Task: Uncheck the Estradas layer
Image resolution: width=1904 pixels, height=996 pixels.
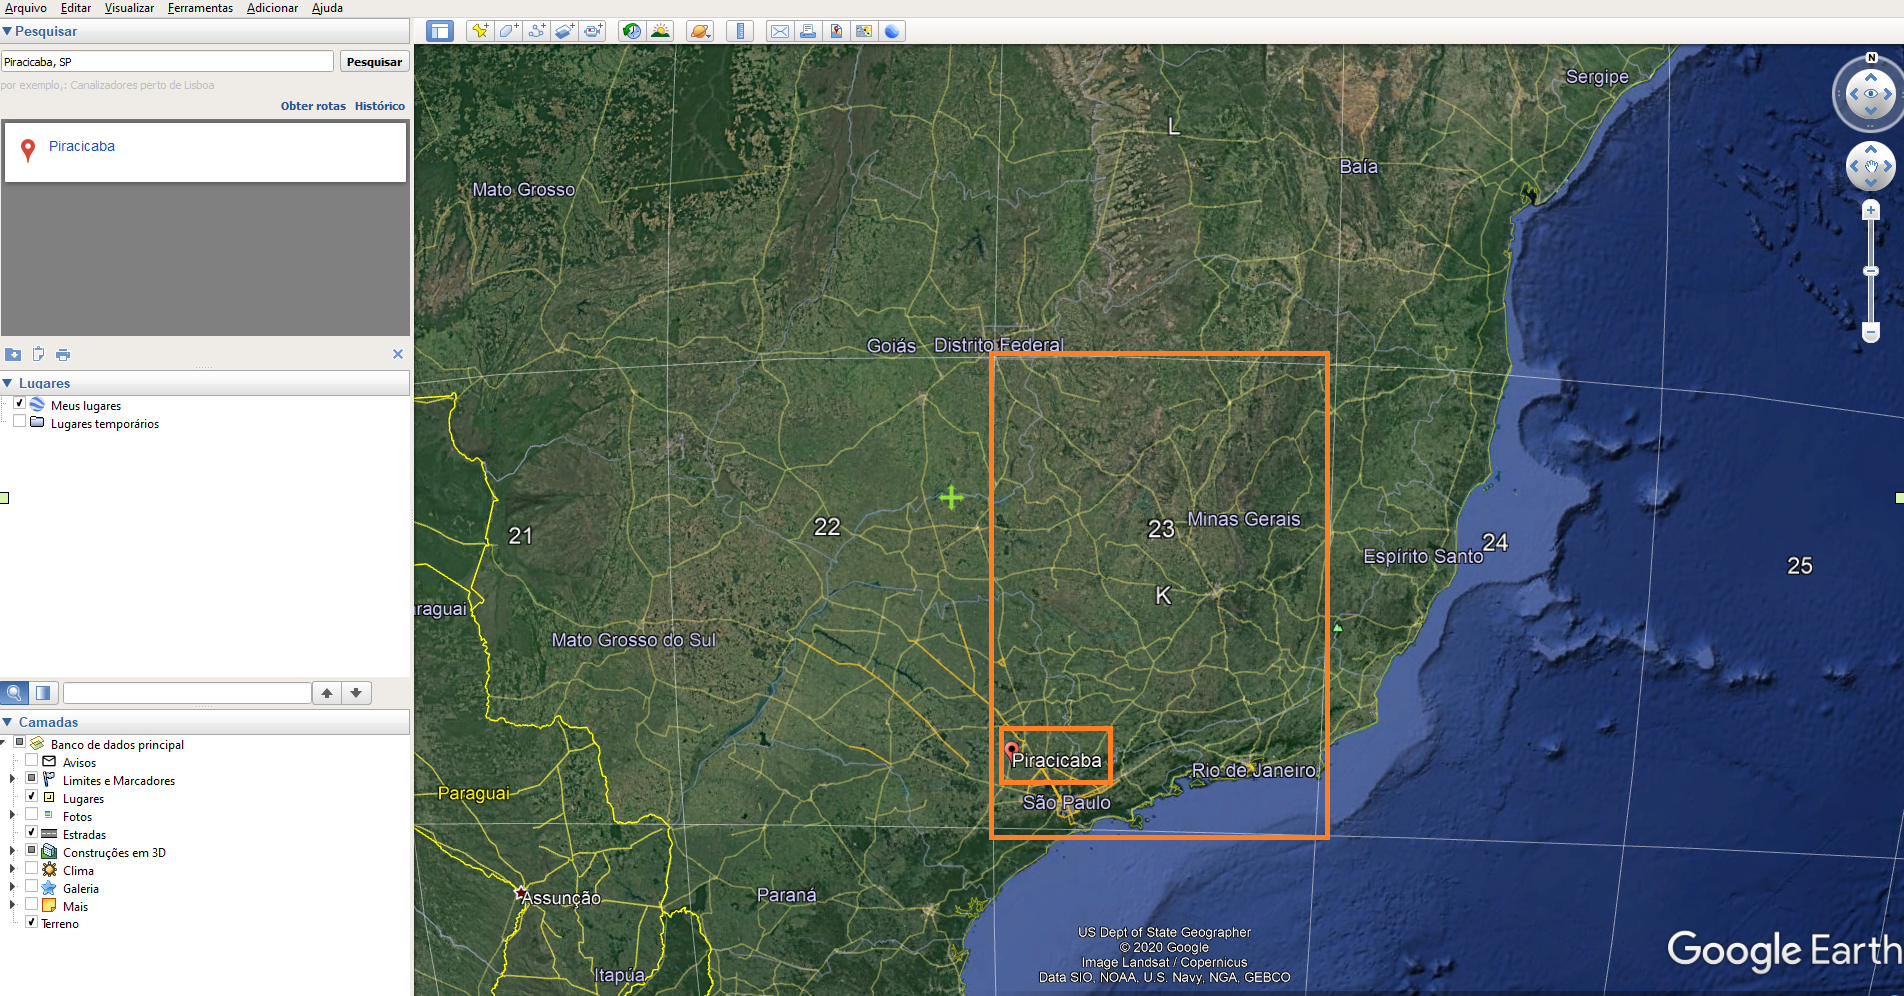Action: pyautogui.click(x=32, y=834)
